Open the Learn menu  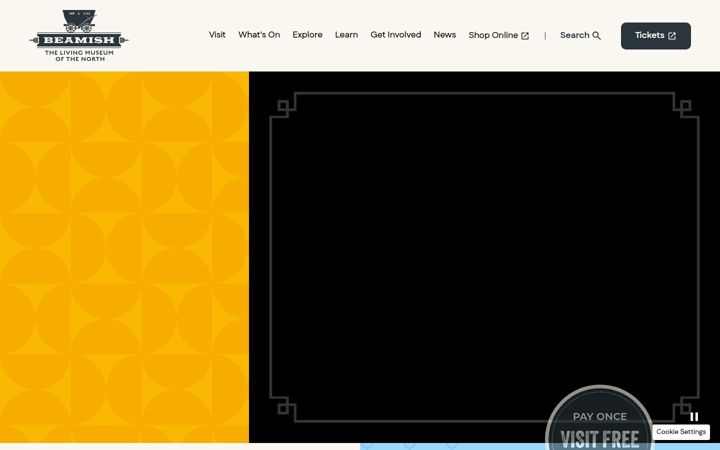[346, 35]
